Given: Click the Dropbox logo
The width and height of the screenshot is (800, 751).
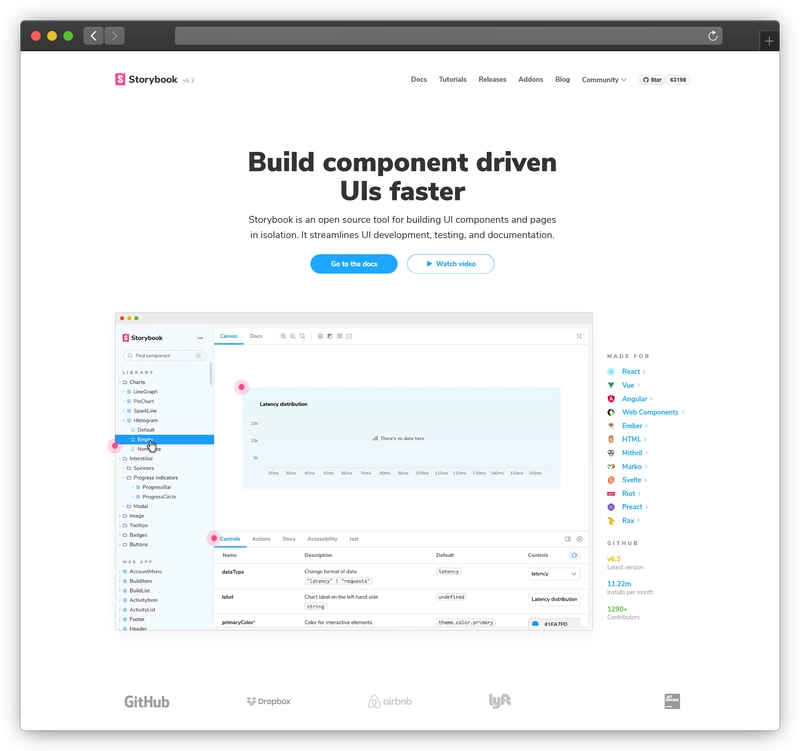Looking at the screenshot, I should [268, 702].
